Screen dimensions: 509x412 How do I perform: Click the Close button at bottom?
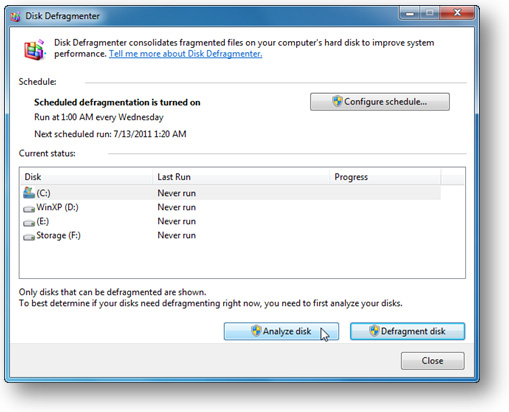click(x=432, y=361)
